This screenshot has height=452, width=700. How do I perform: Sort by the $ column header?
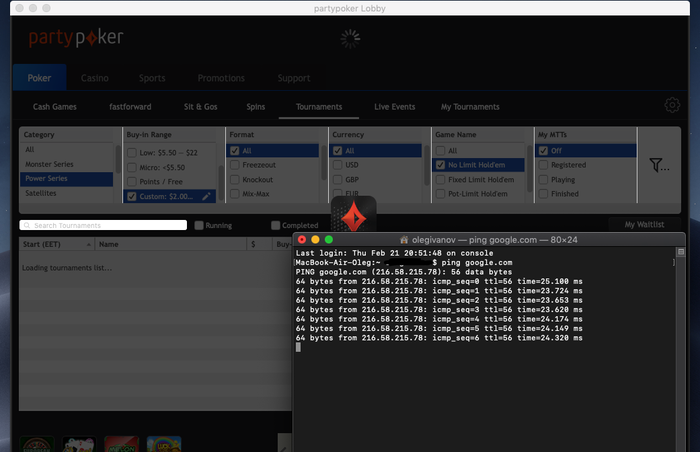coord(259,244)
